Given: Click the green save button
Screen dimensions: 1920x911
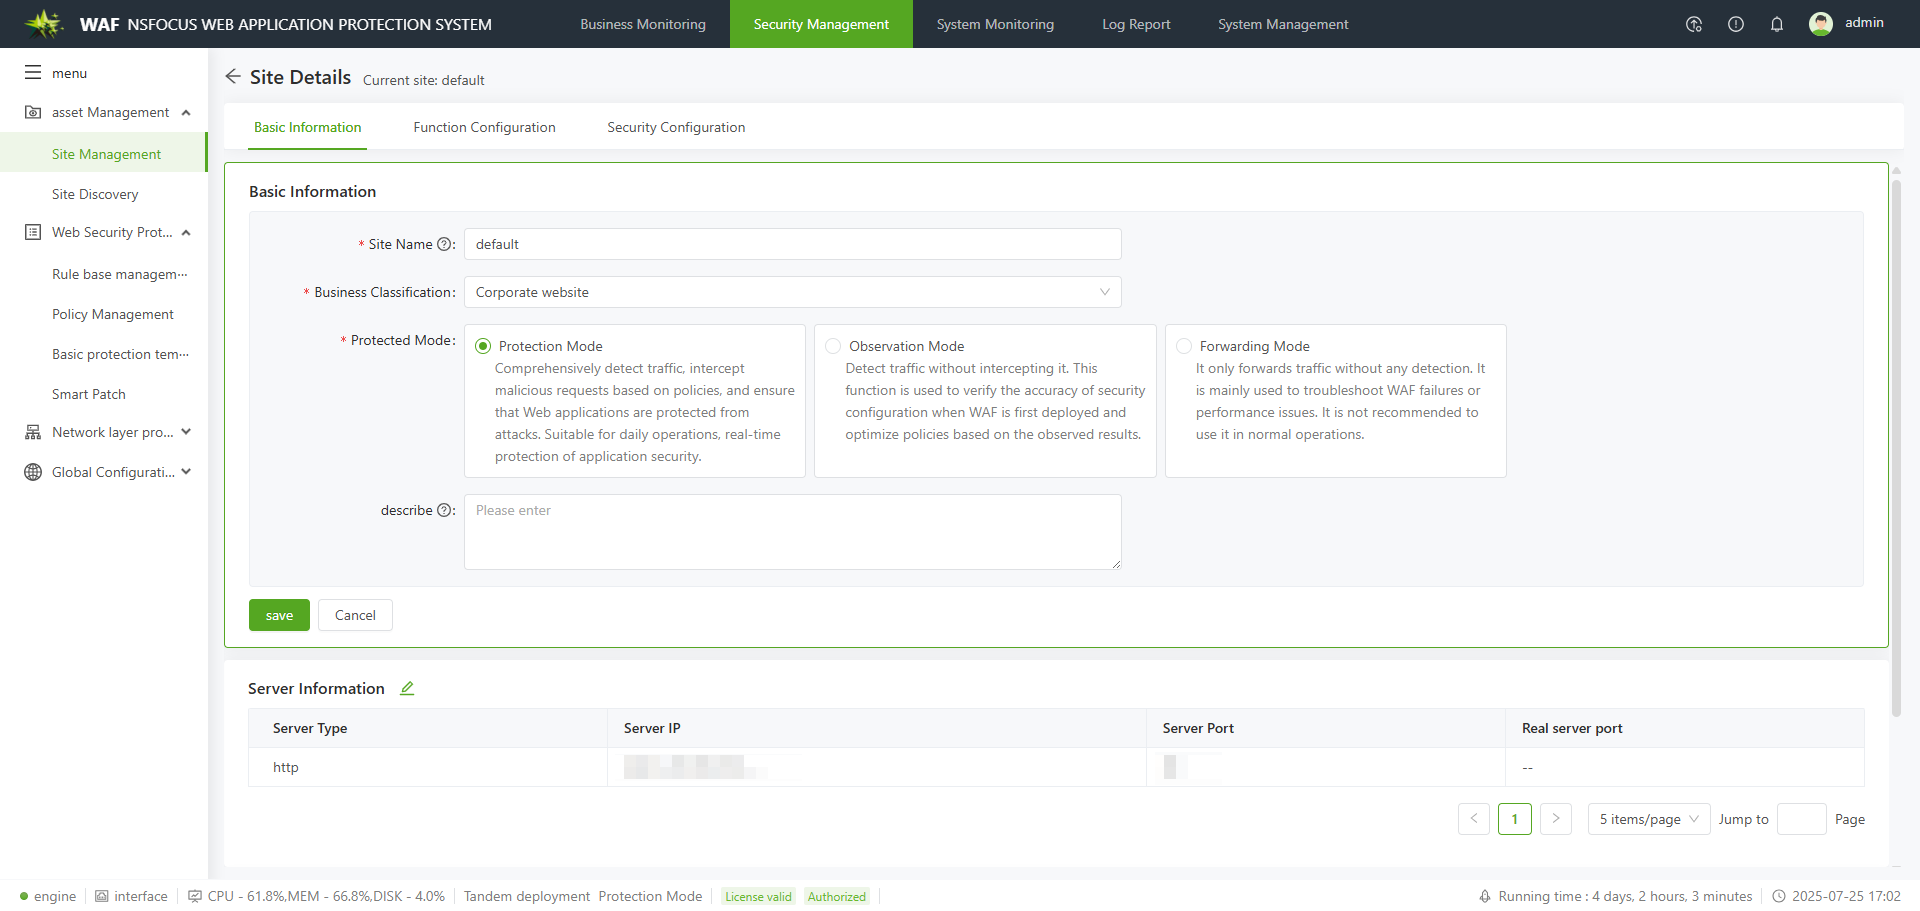Looking at the screenshot, I should [279, 615].
